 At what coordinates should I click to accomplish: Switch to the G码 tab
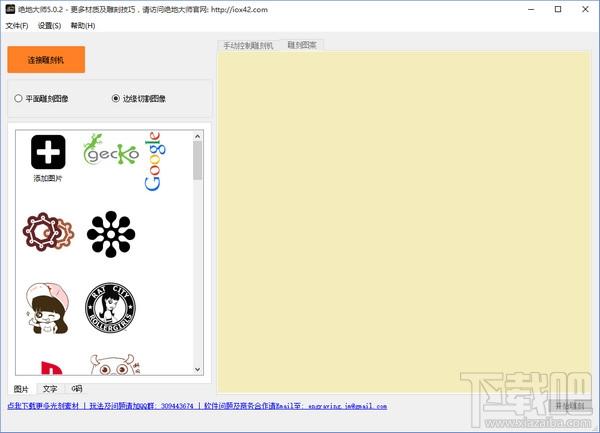(x=76, y=388)
